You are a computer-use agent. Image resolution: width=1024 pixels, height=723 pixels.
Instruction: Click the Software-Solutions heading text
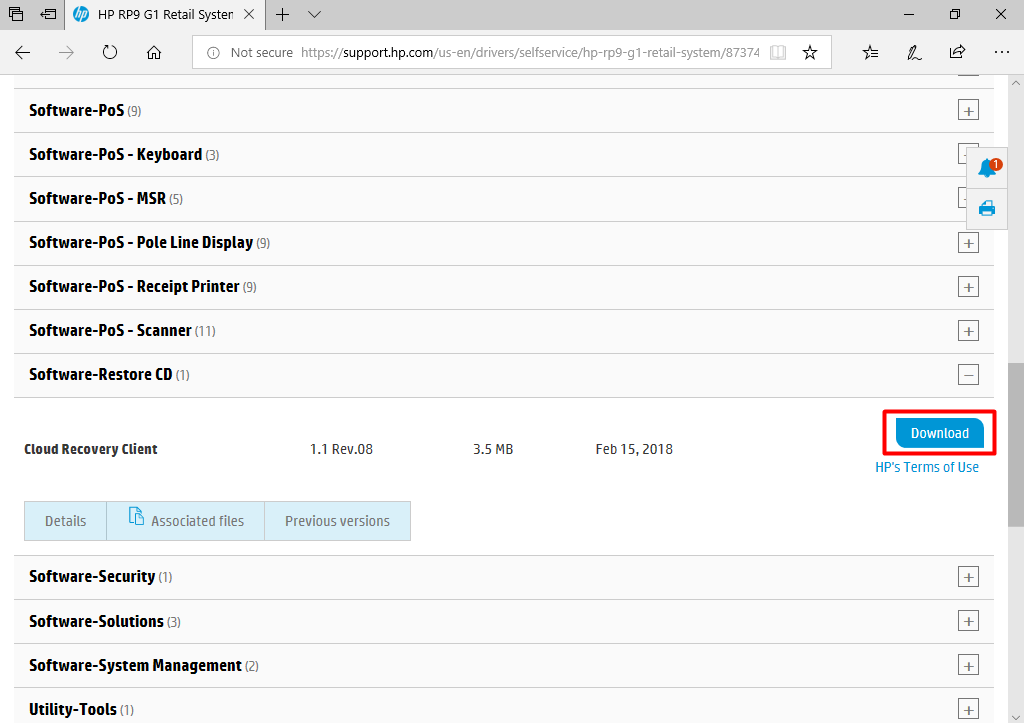pos(97,621)
